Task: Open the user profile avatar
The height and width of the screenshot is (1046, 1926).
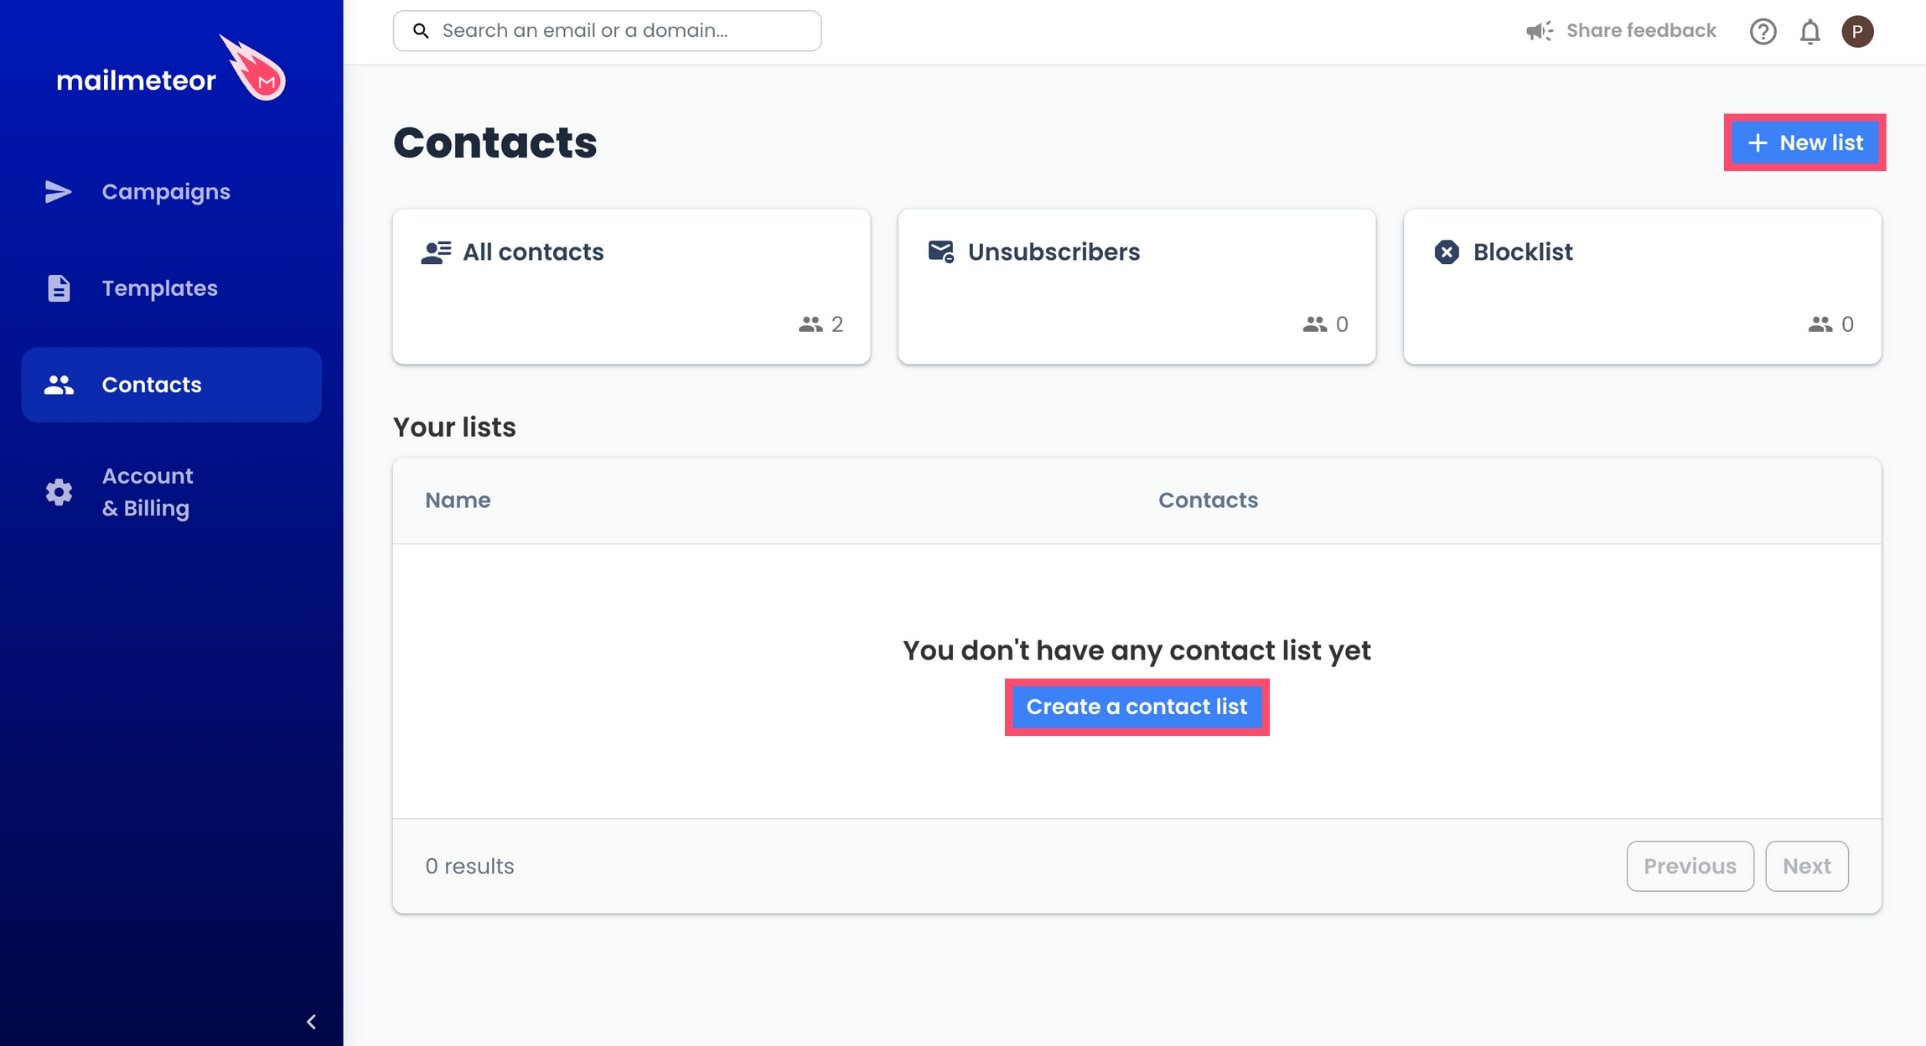Action: [x=1858, y=32]
